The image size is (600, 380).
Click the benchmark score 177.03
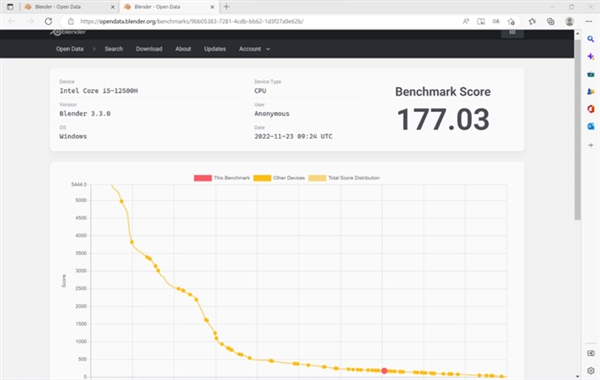pos(443,119)
